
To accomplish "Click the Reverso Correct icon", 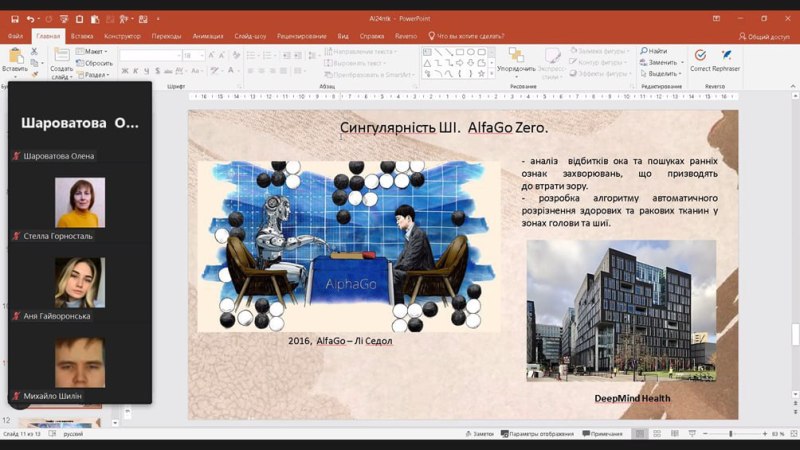I will click(x=701, y=55).
